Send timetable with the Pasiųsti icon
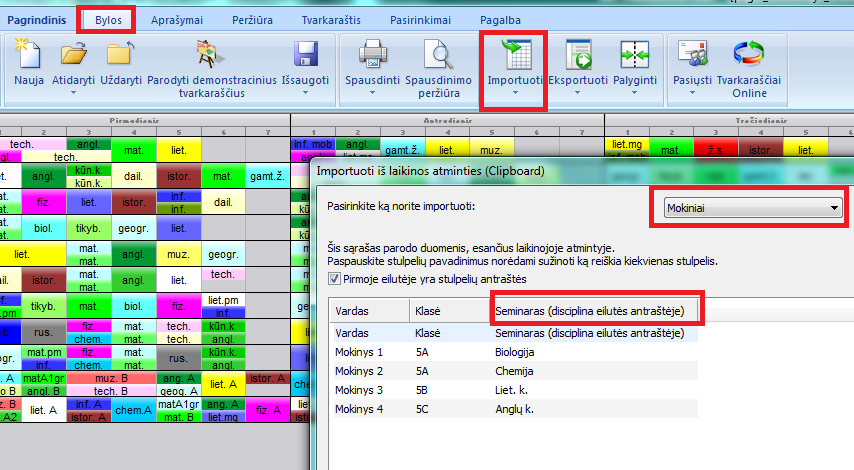 coord(692,56)
